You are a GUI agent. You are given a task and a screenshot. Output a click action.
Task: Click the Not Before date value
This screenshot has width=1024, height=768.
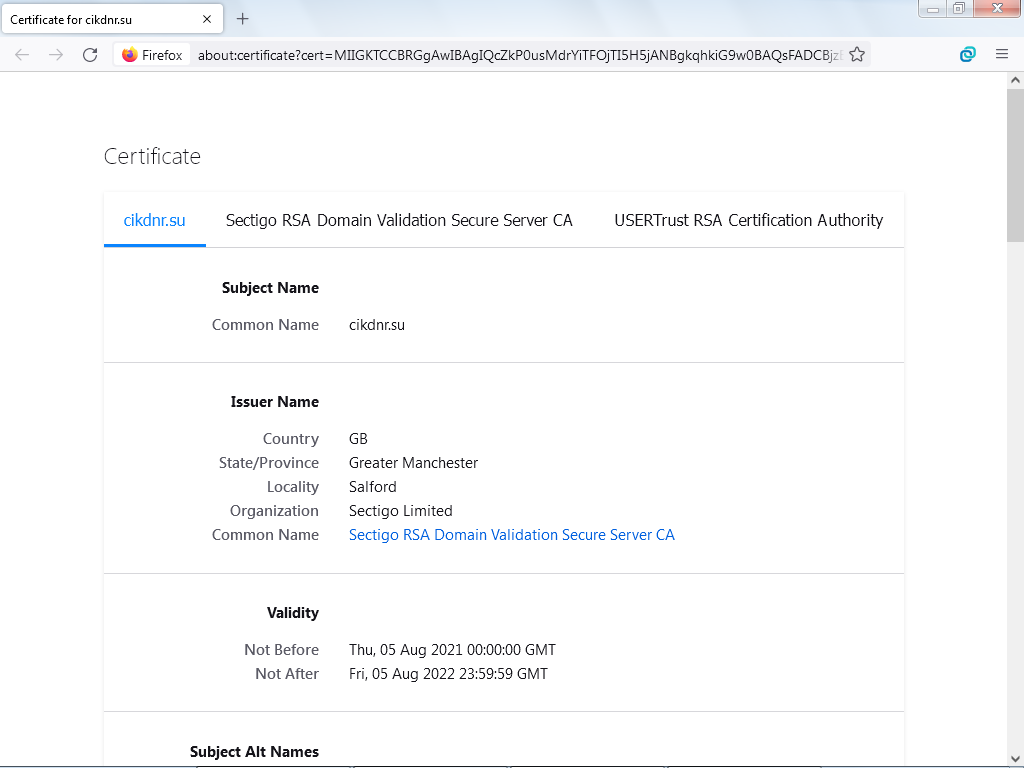452,650
